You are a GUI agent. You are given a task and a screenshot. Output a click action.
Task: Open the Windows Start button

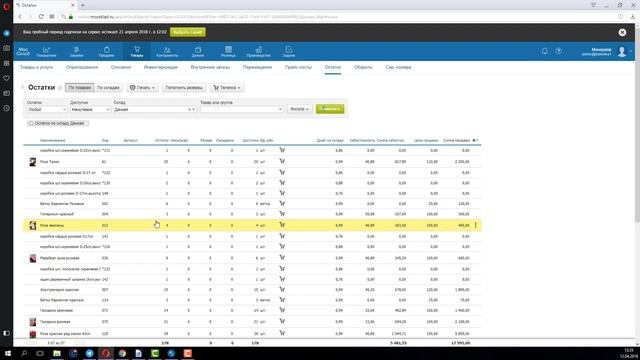pos(7,353)
